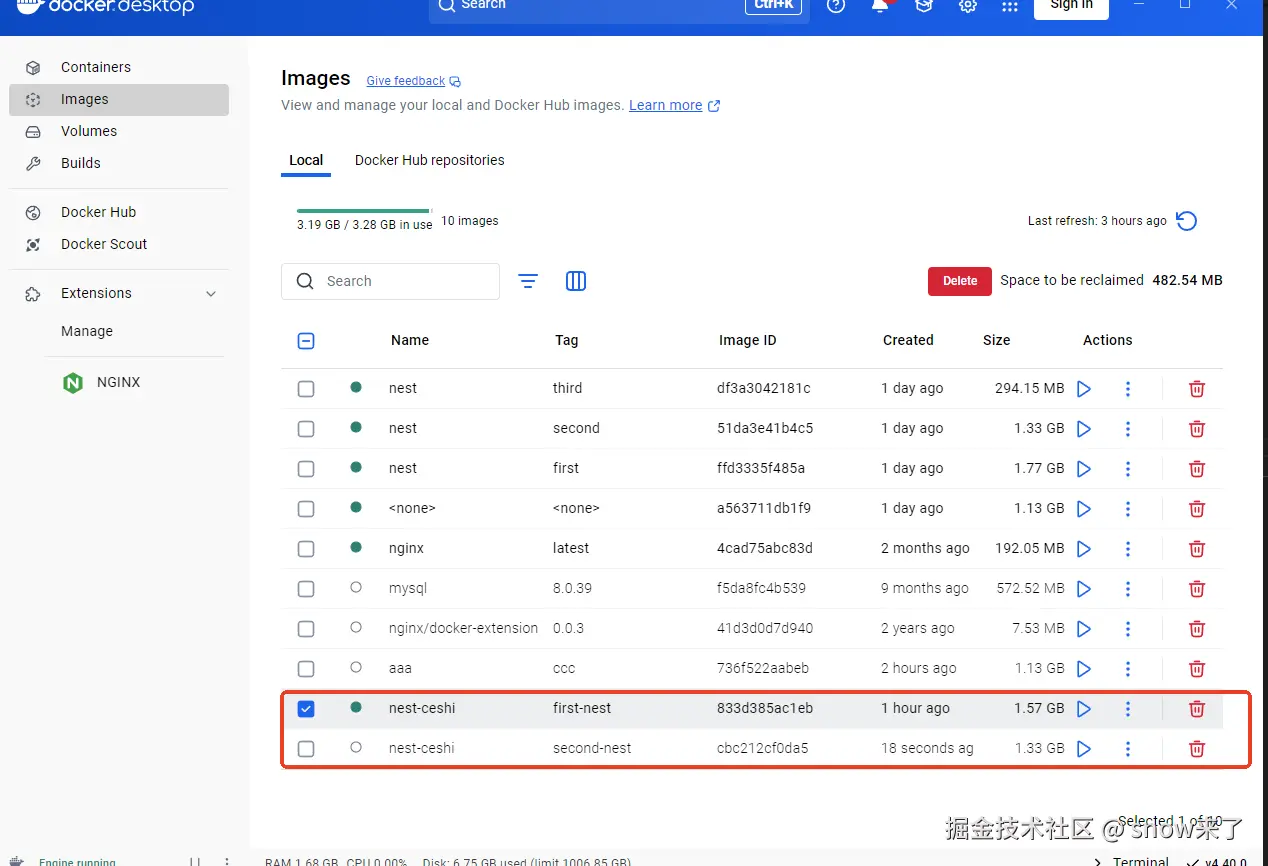Open Manage under Extensions

pyautogui.click(x=87, y=331)
